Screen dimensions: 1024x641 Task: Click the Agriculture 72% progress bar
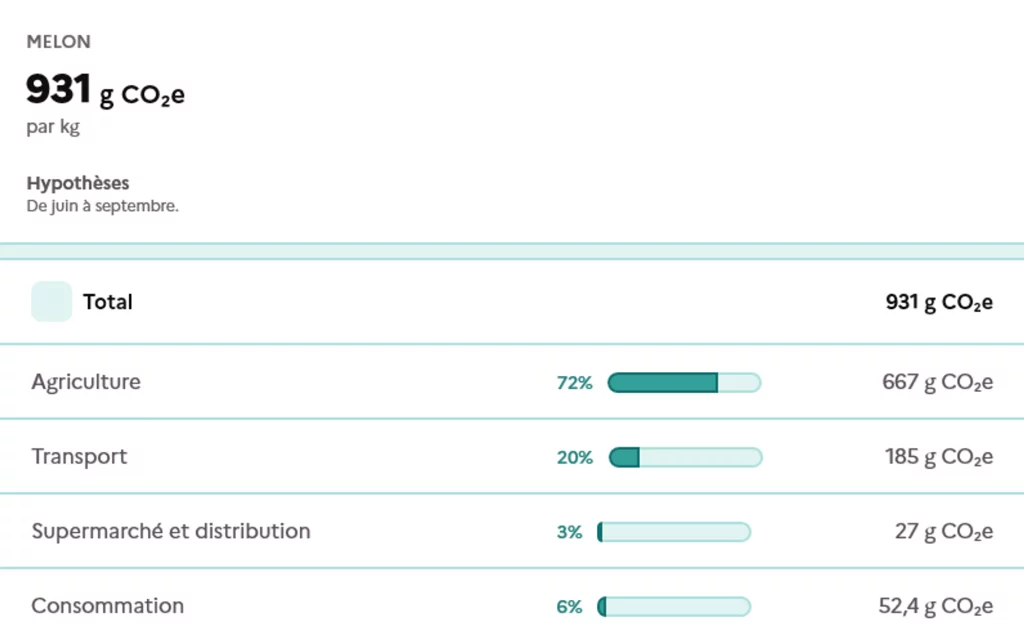coord(684,382)
